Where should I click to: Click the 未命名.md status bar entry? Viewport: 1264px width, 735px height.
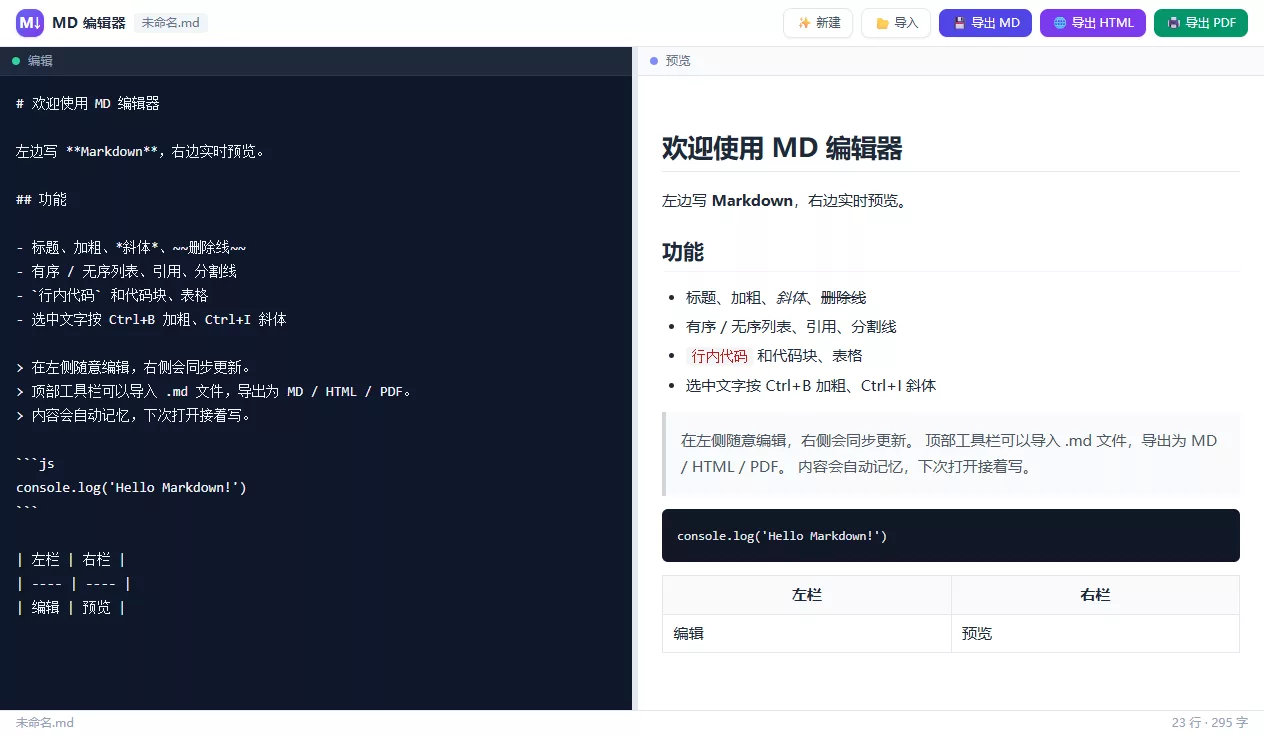point(45,722)
